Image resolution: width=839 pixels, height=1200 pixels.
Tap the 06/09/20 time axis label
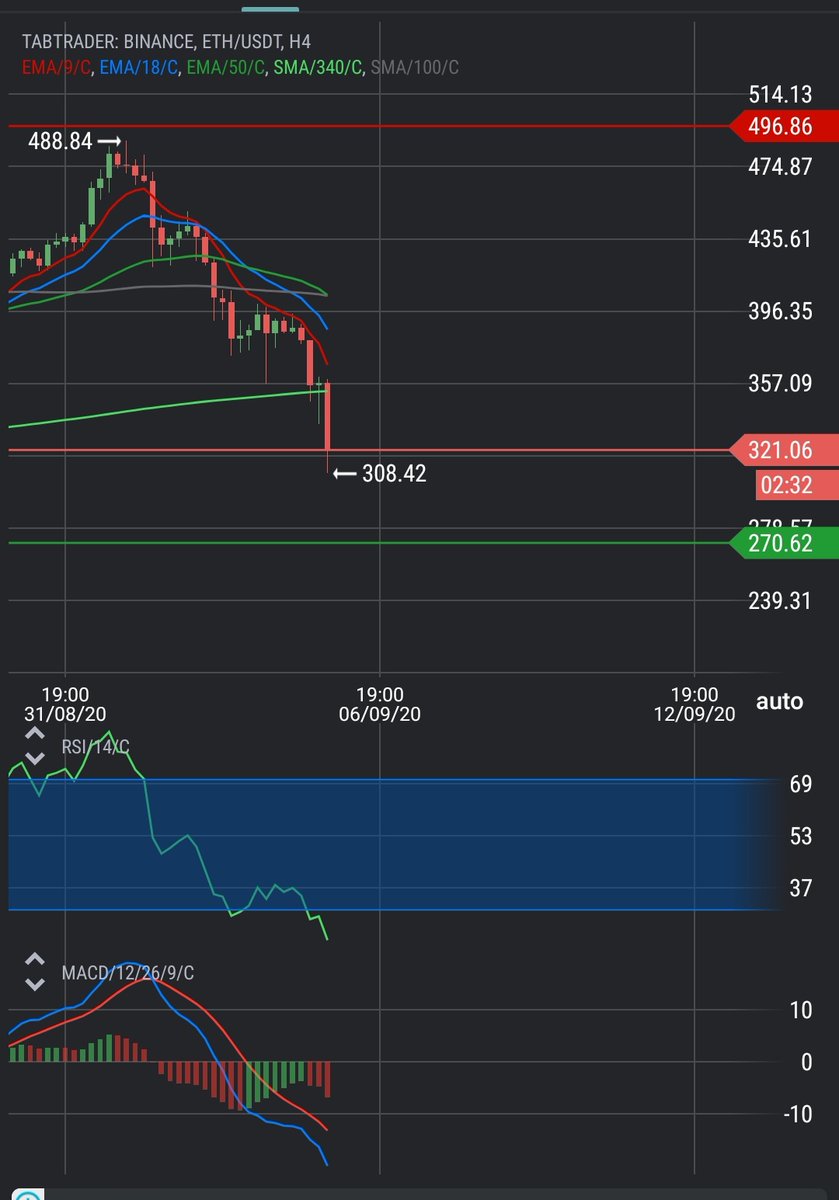coord(379,714)
